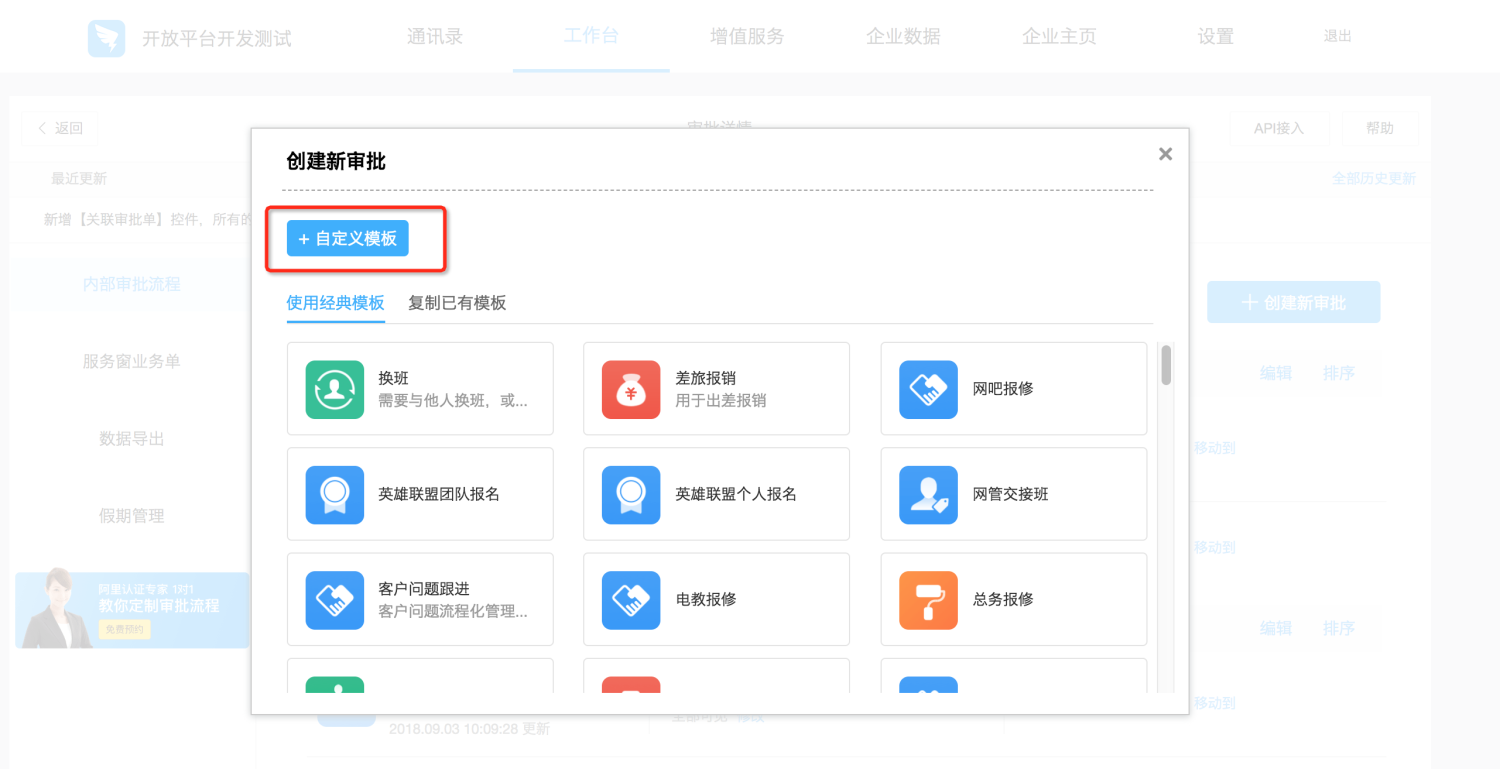1500x769 pixels.
Task: Click the 创建新审批 dialog title
Action: pos(336,161)
